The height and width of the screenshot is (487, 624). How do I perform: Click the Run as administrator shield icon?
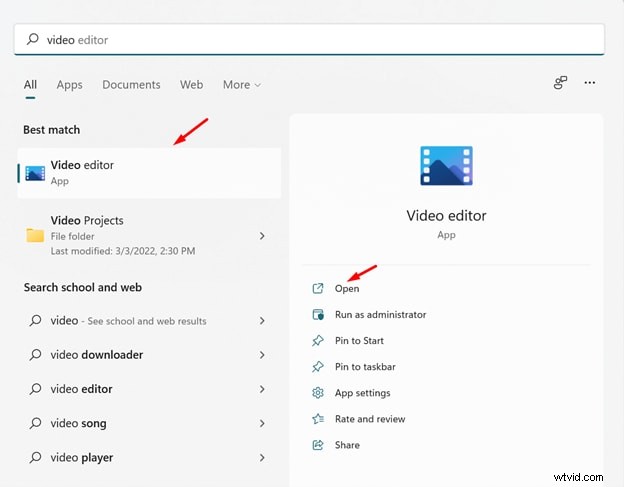318,315
